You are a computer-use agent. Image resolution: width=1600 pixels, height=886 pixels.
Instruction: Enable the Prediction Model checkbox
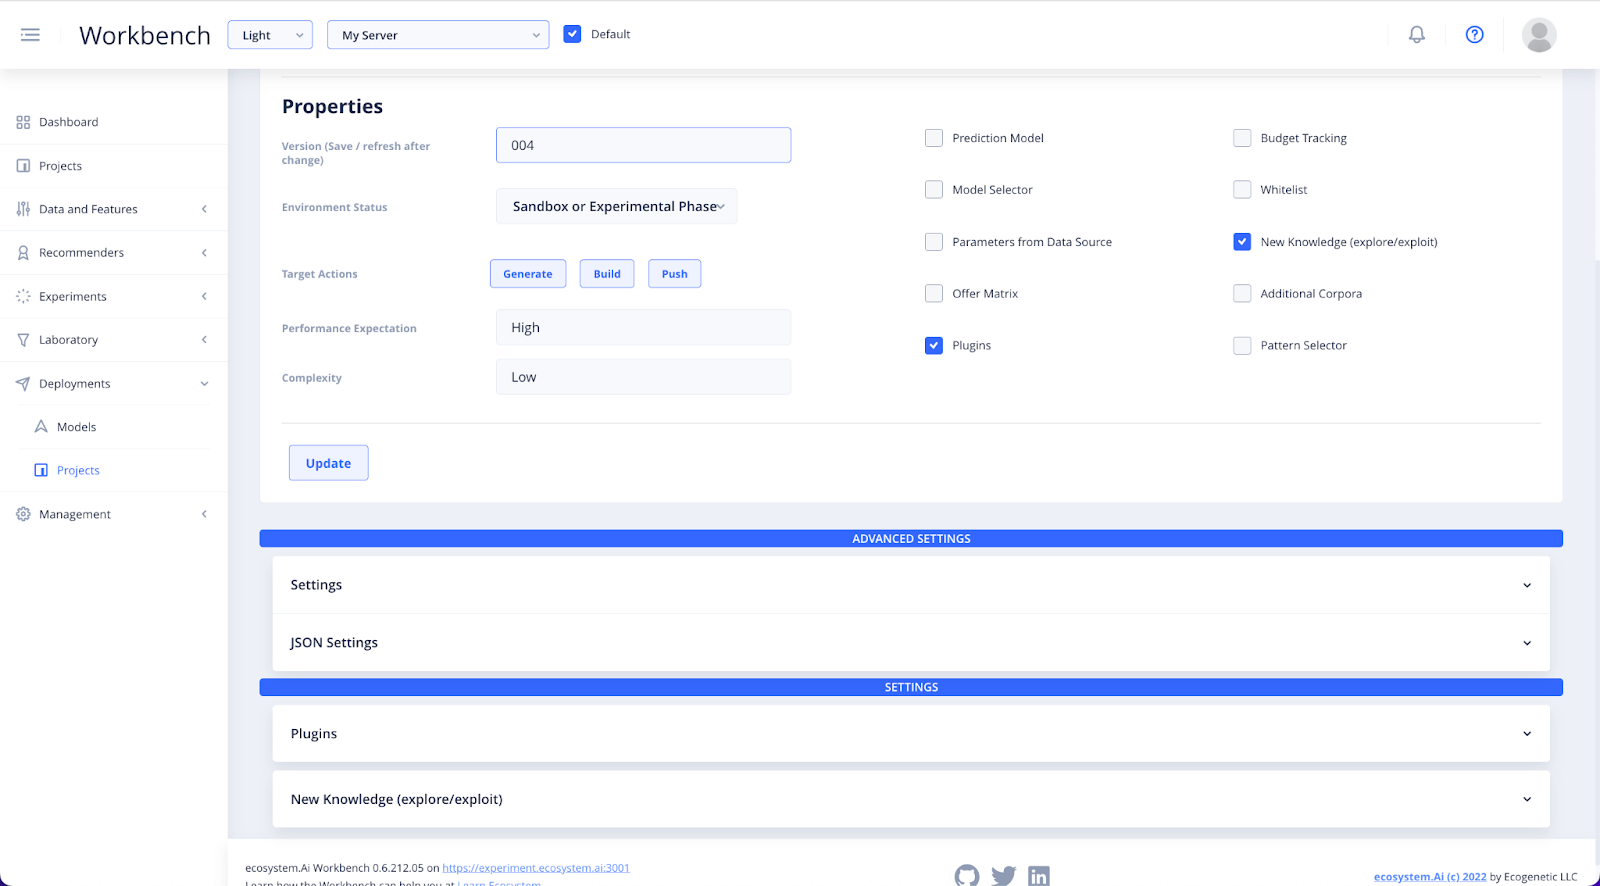coord(934,138)
